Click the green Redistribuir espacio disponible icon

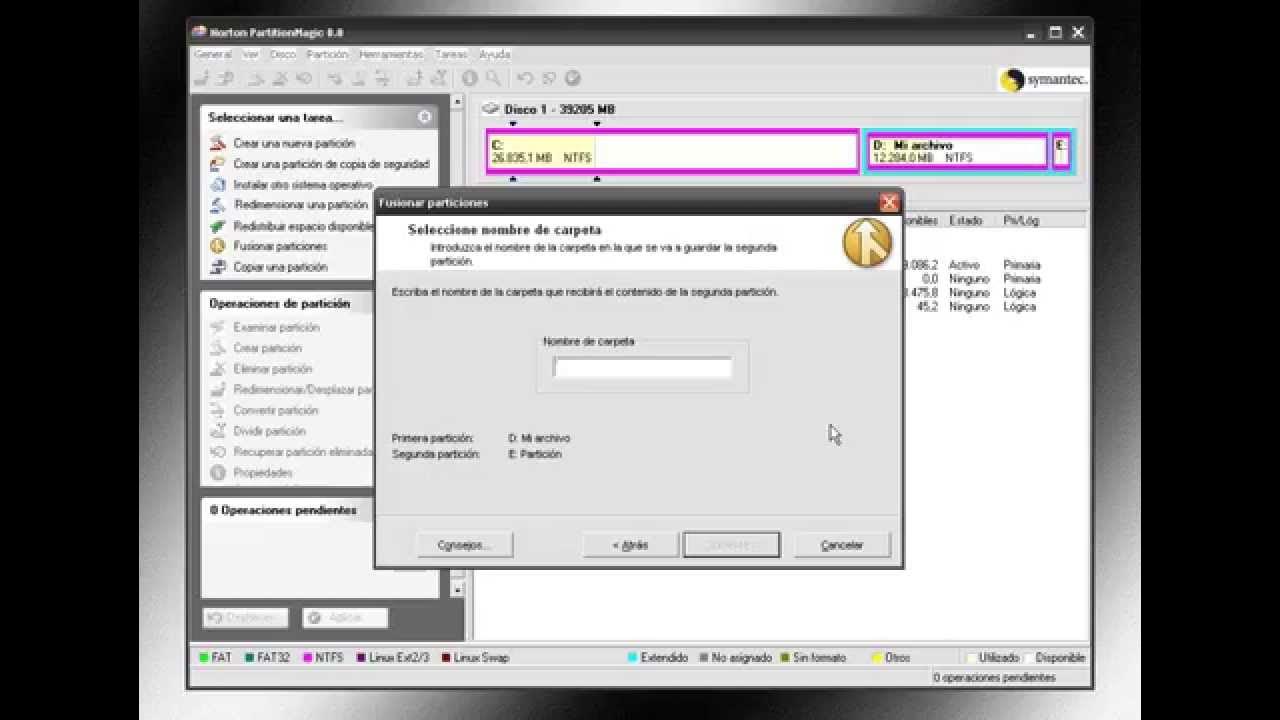(x=218, y=226)
